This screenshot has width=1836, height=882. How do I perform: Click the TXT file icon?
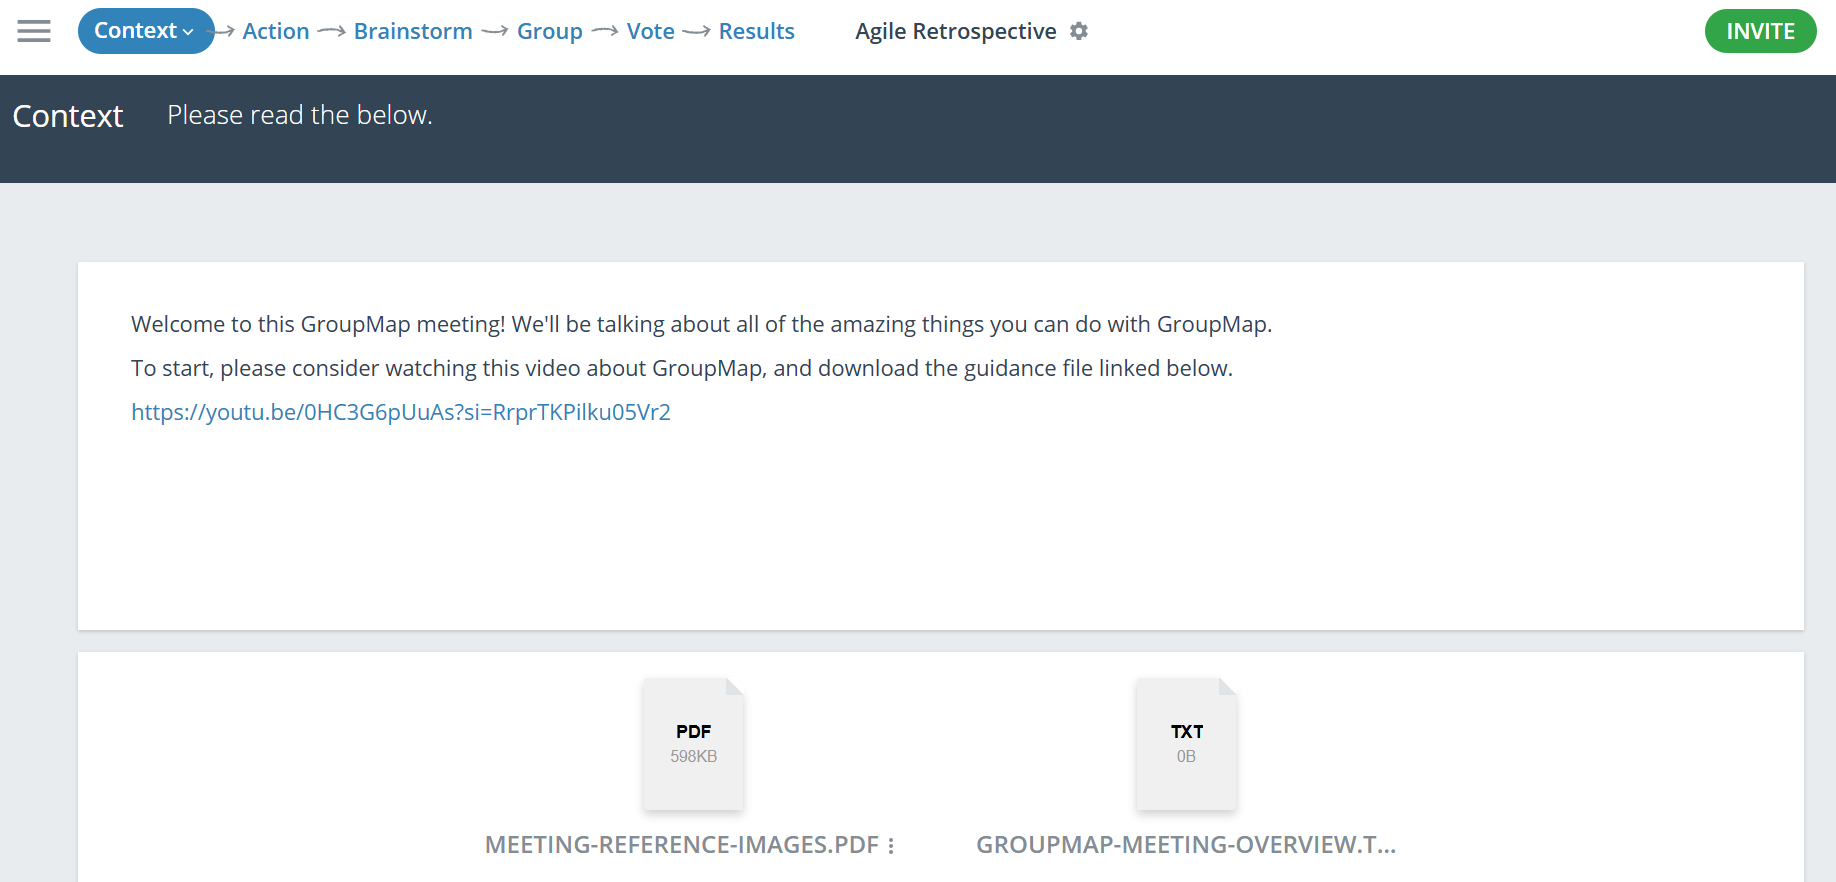coord(1186,744)
